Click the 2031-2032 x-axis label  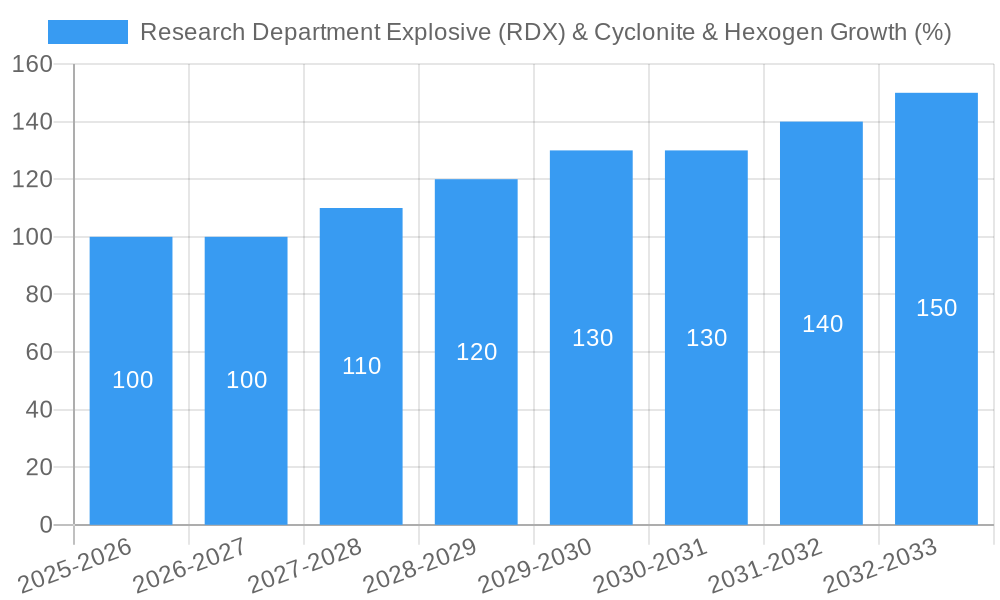[765, 565]
